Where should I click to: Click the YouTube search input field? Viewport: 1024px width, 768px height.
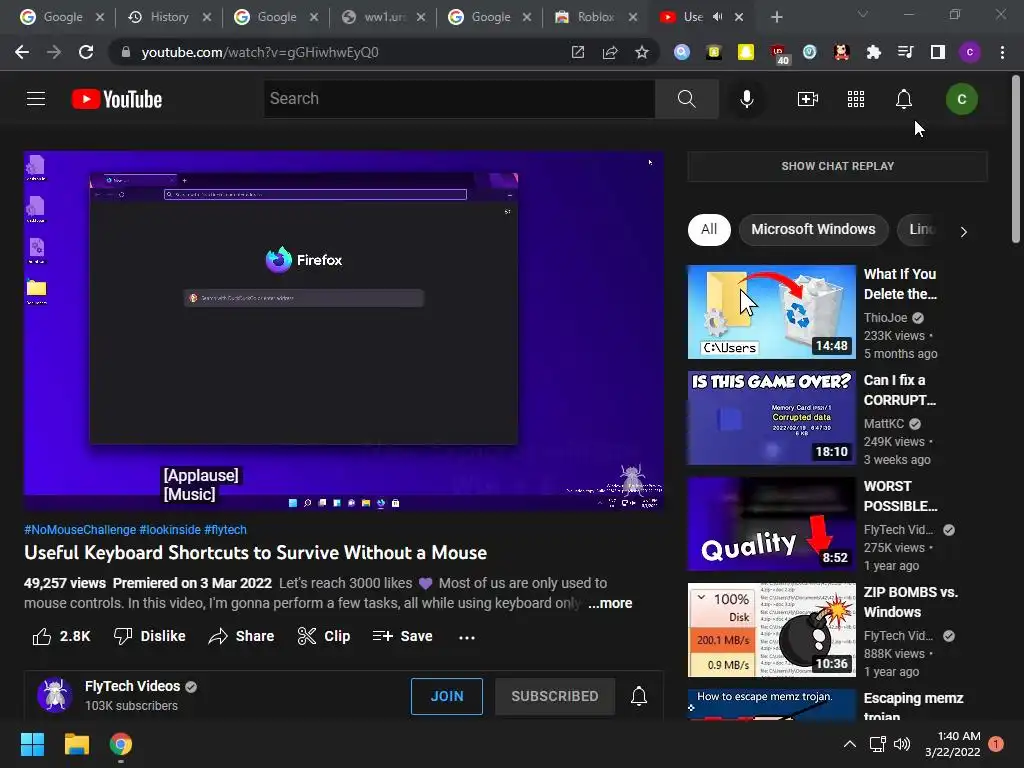459,99
